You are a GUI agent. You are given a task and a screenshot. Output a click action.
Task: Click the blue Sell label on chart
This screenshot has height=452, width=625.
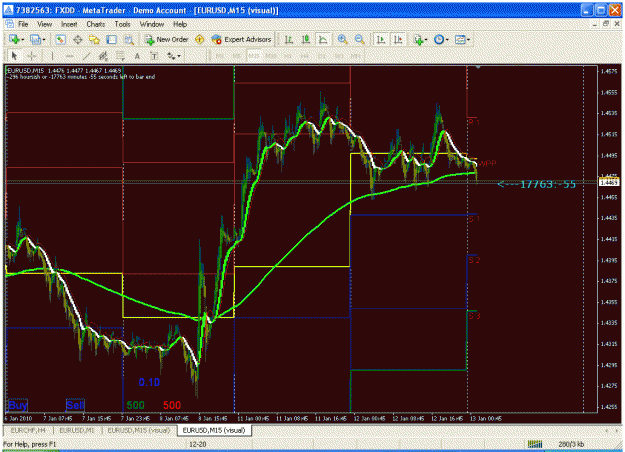[x=75, y=405]
